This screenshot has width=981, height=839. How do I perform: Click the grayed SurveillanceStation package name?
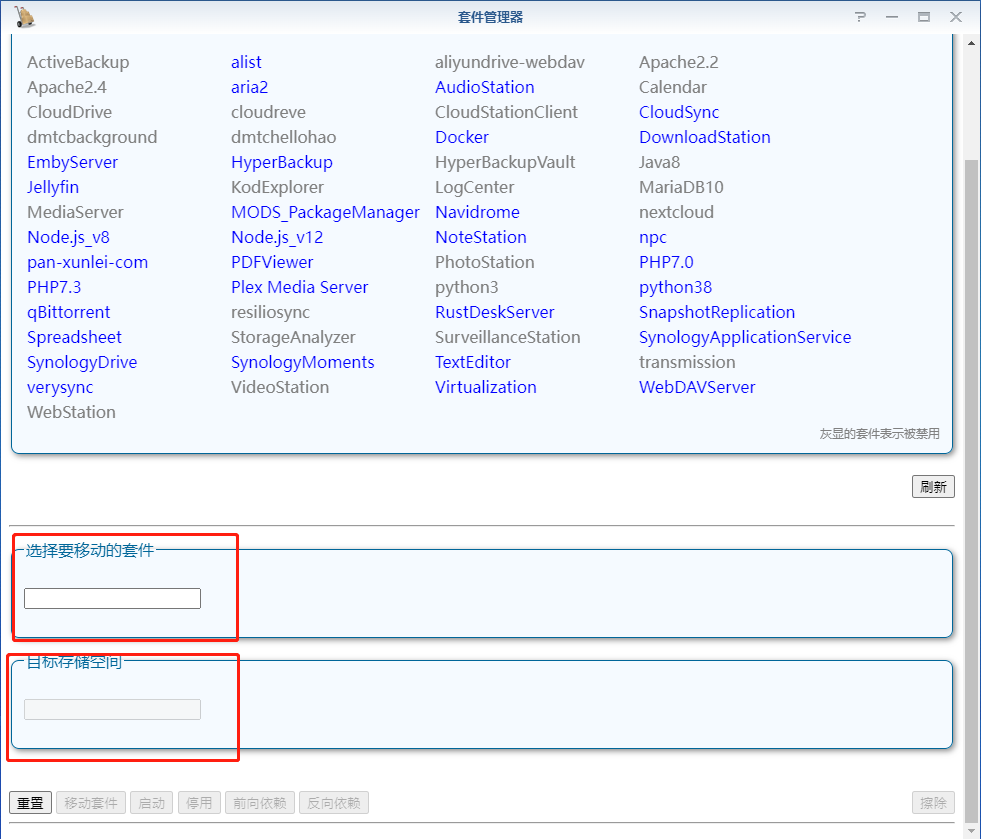tap(507, 337)
